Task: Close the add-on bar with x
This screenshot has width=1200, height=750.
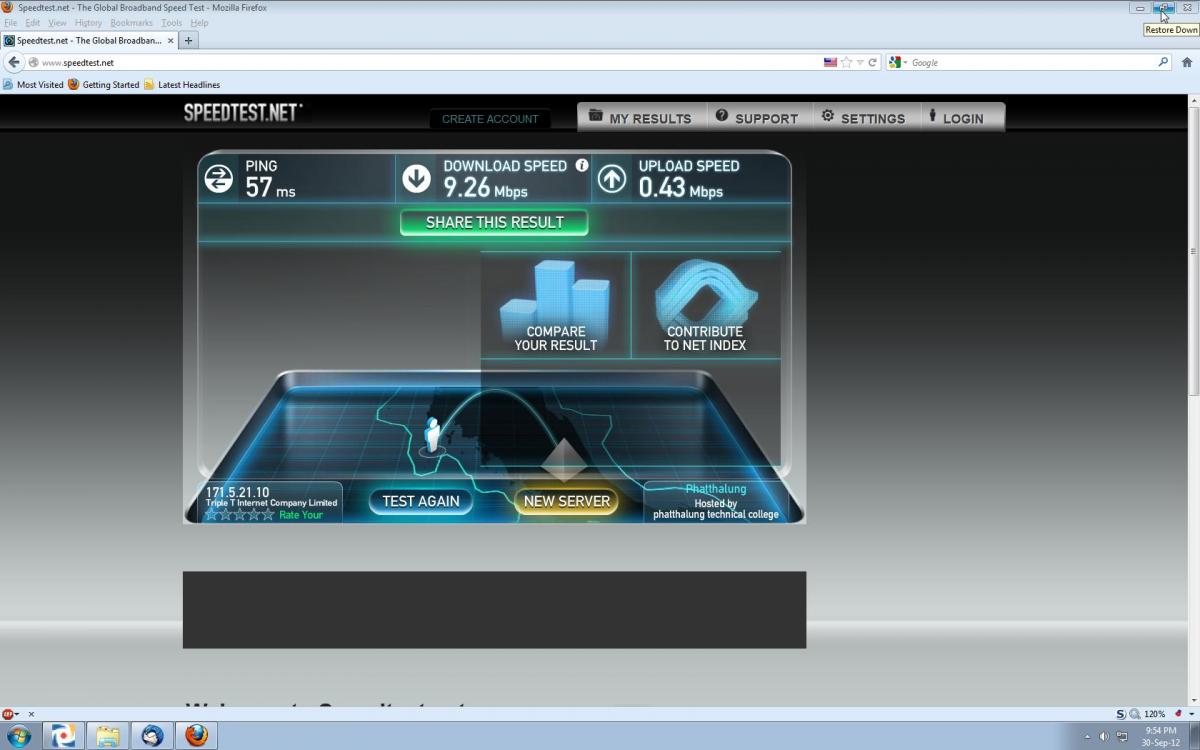Action: point(30,714)
